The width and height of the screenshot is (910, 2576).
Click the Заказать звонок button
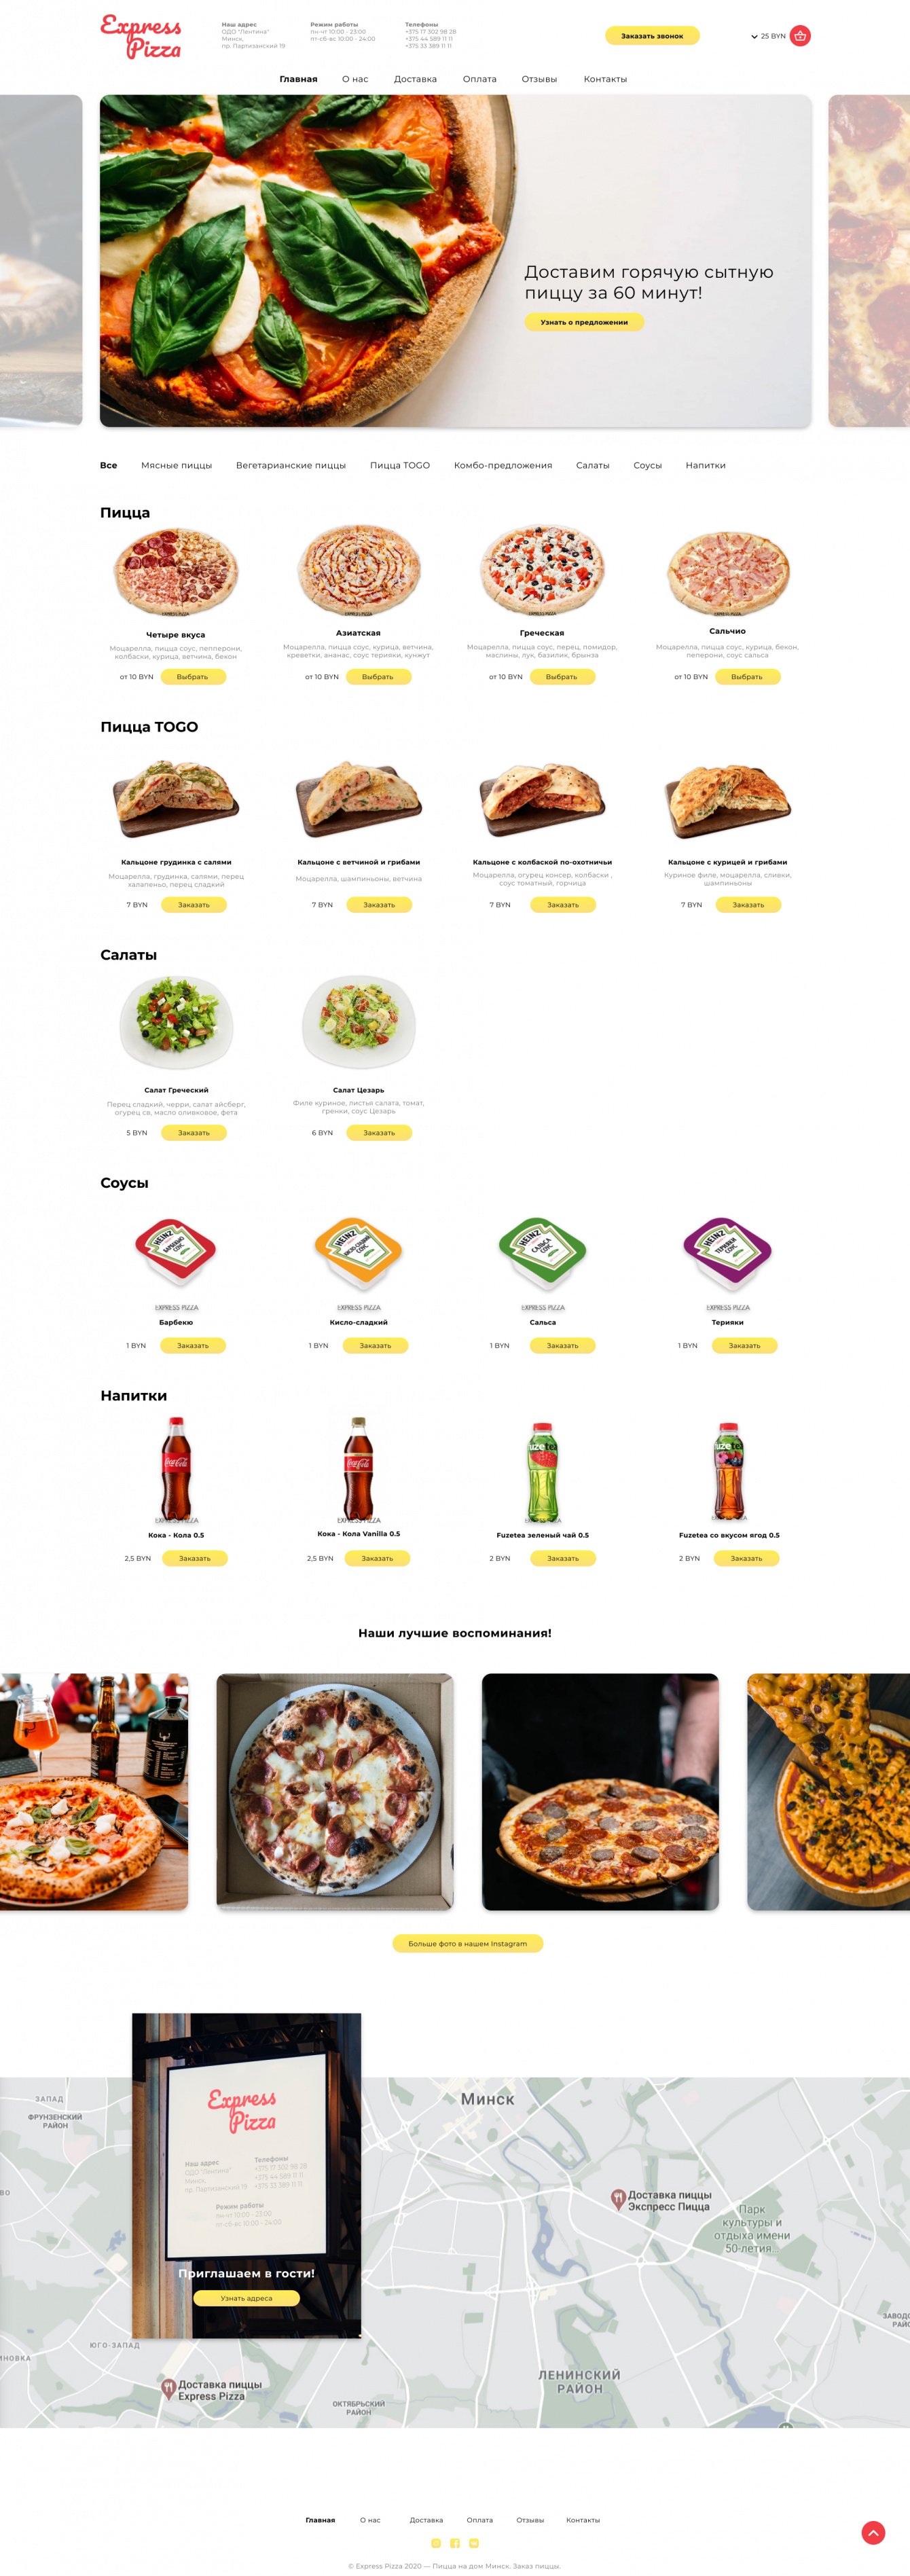tap(652, 36)
